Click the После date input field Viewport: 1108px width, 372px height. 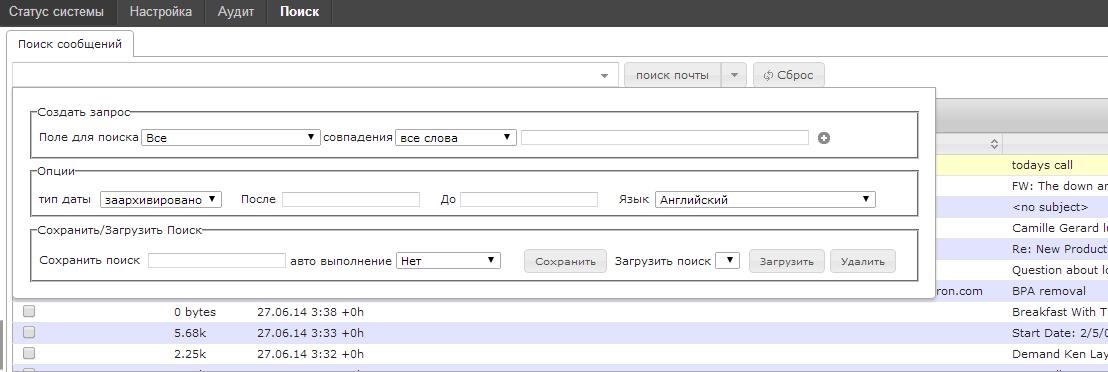click(350, 200)
